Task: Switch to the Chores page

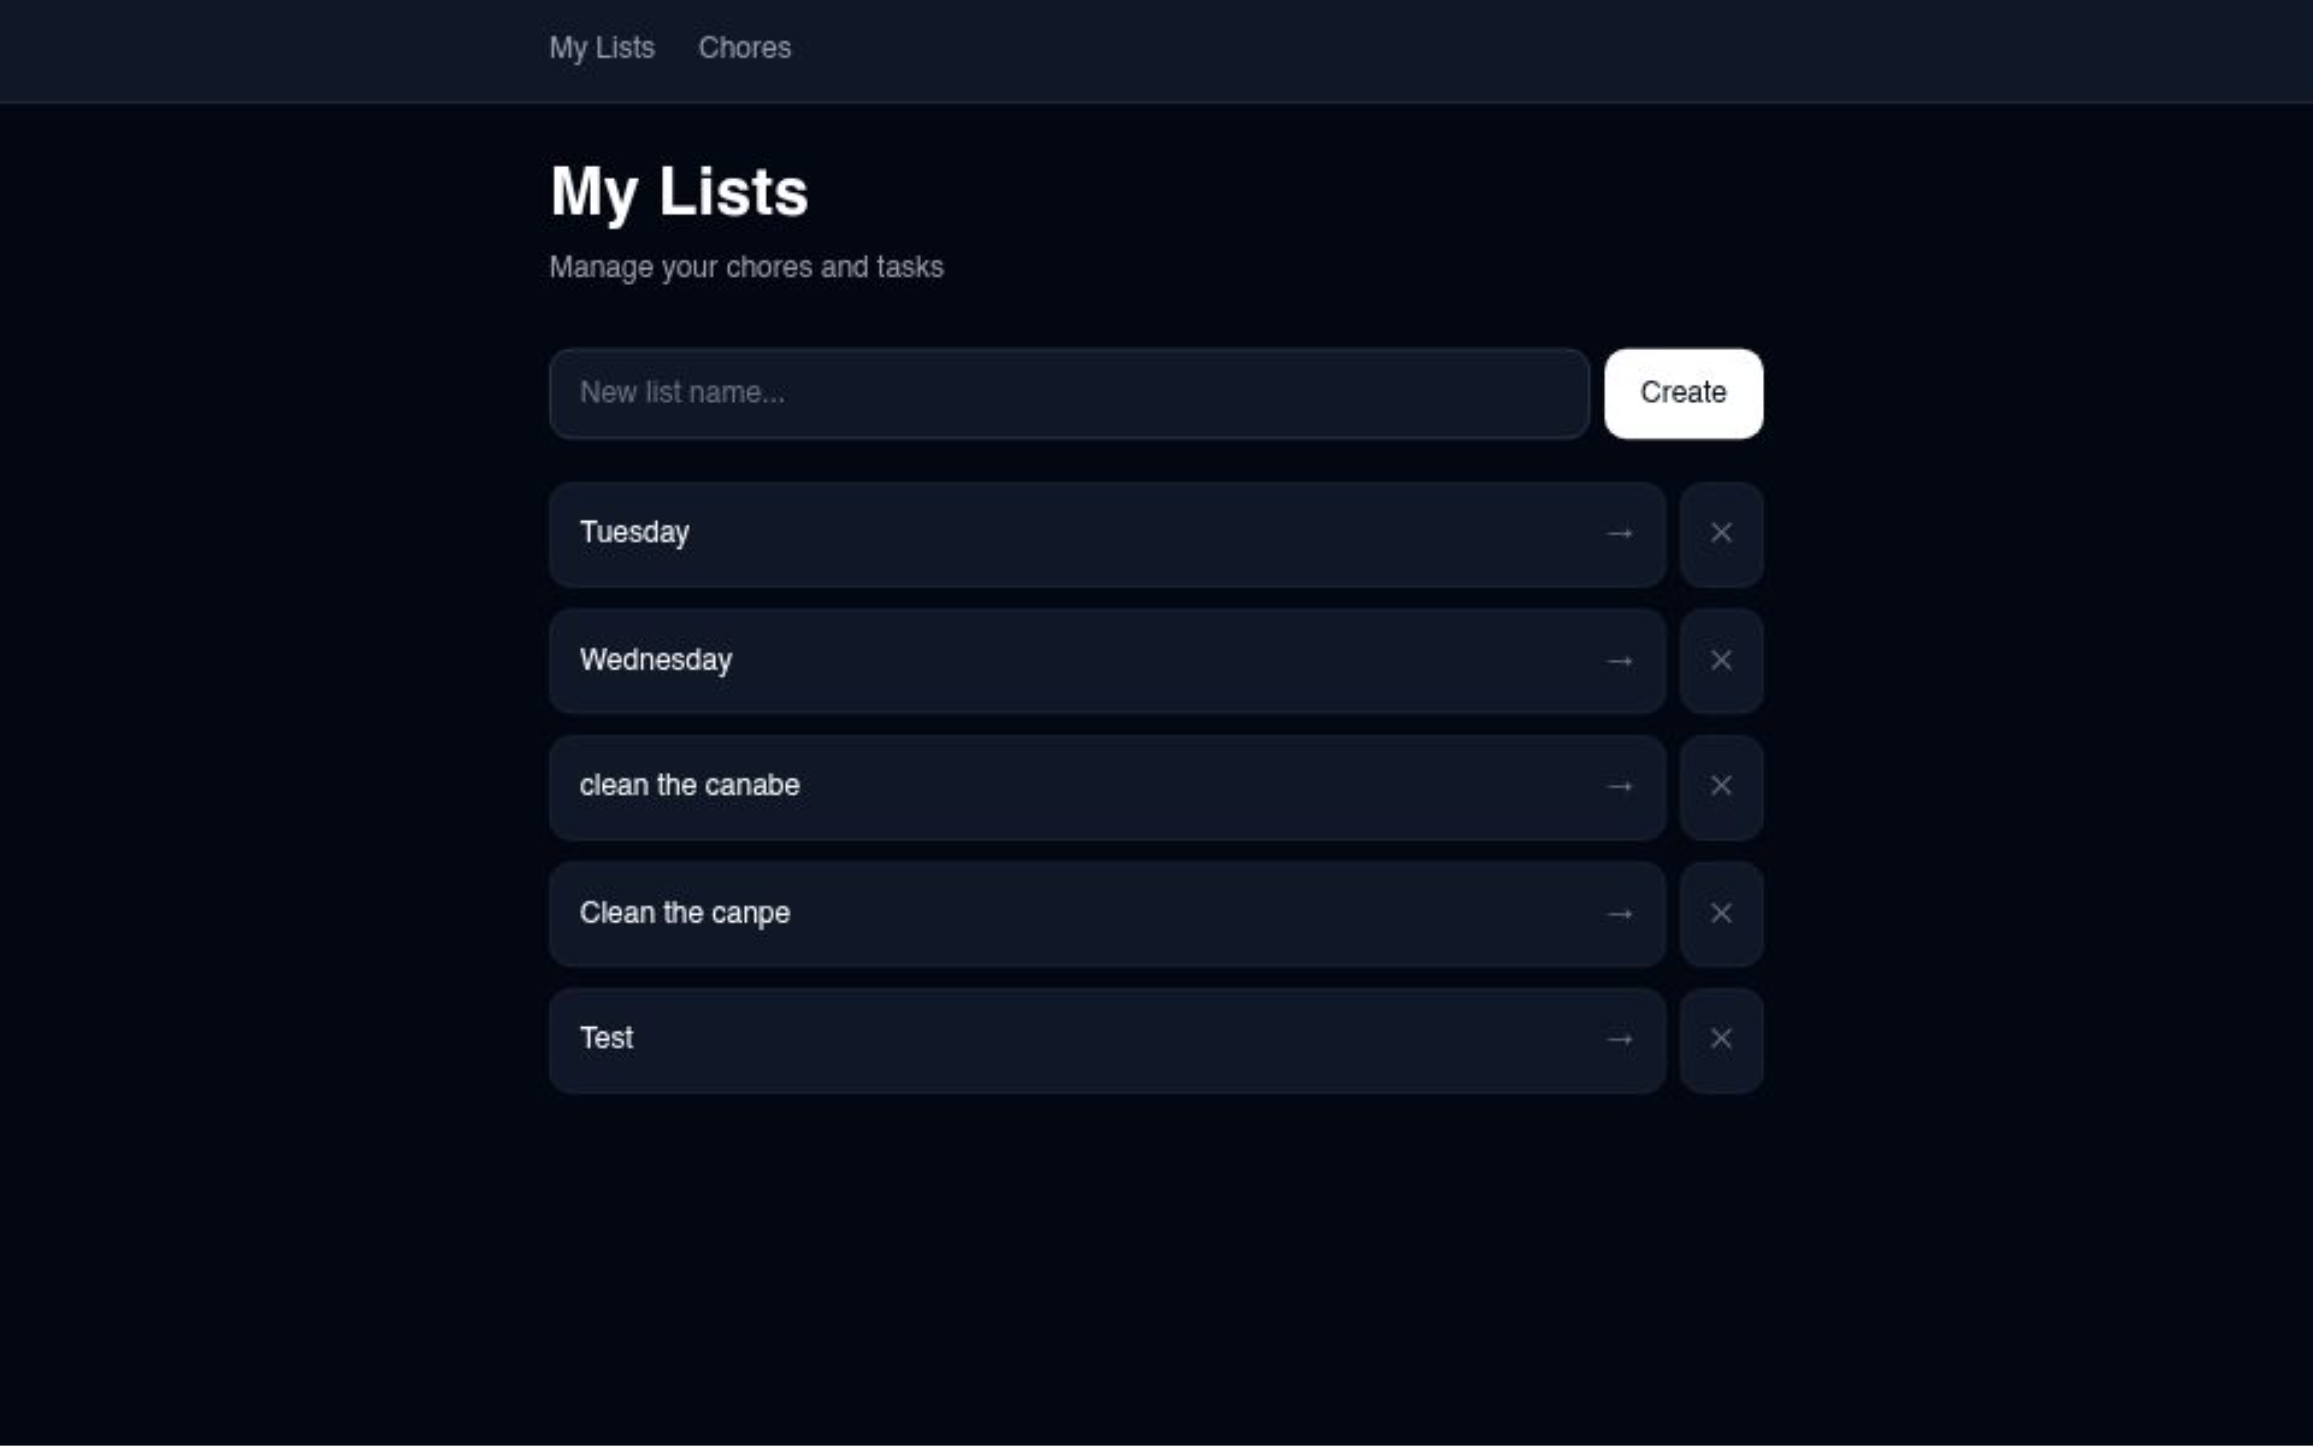Action: [x=745, y=47]
